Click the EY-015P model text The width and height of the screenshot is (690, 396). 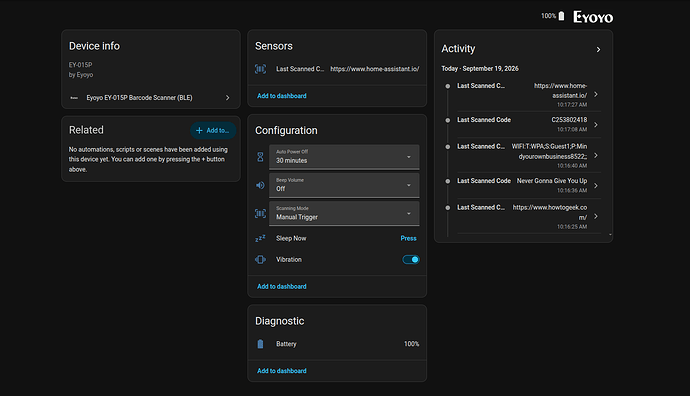point(81,65)
